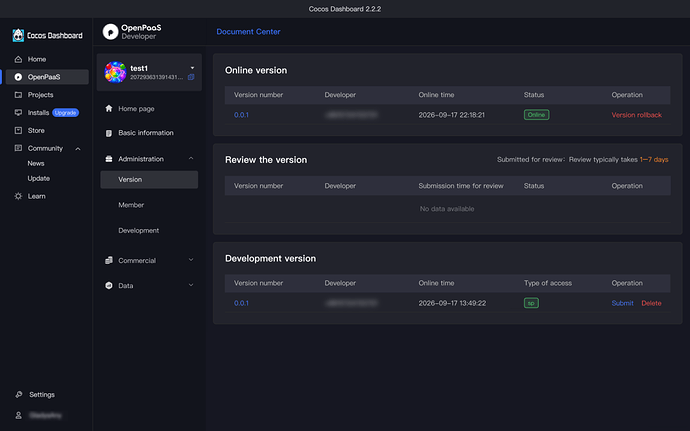Click online time 2026-09-17 22:18:21
This screenshot has width=690, height=431.
click(451, 115)
